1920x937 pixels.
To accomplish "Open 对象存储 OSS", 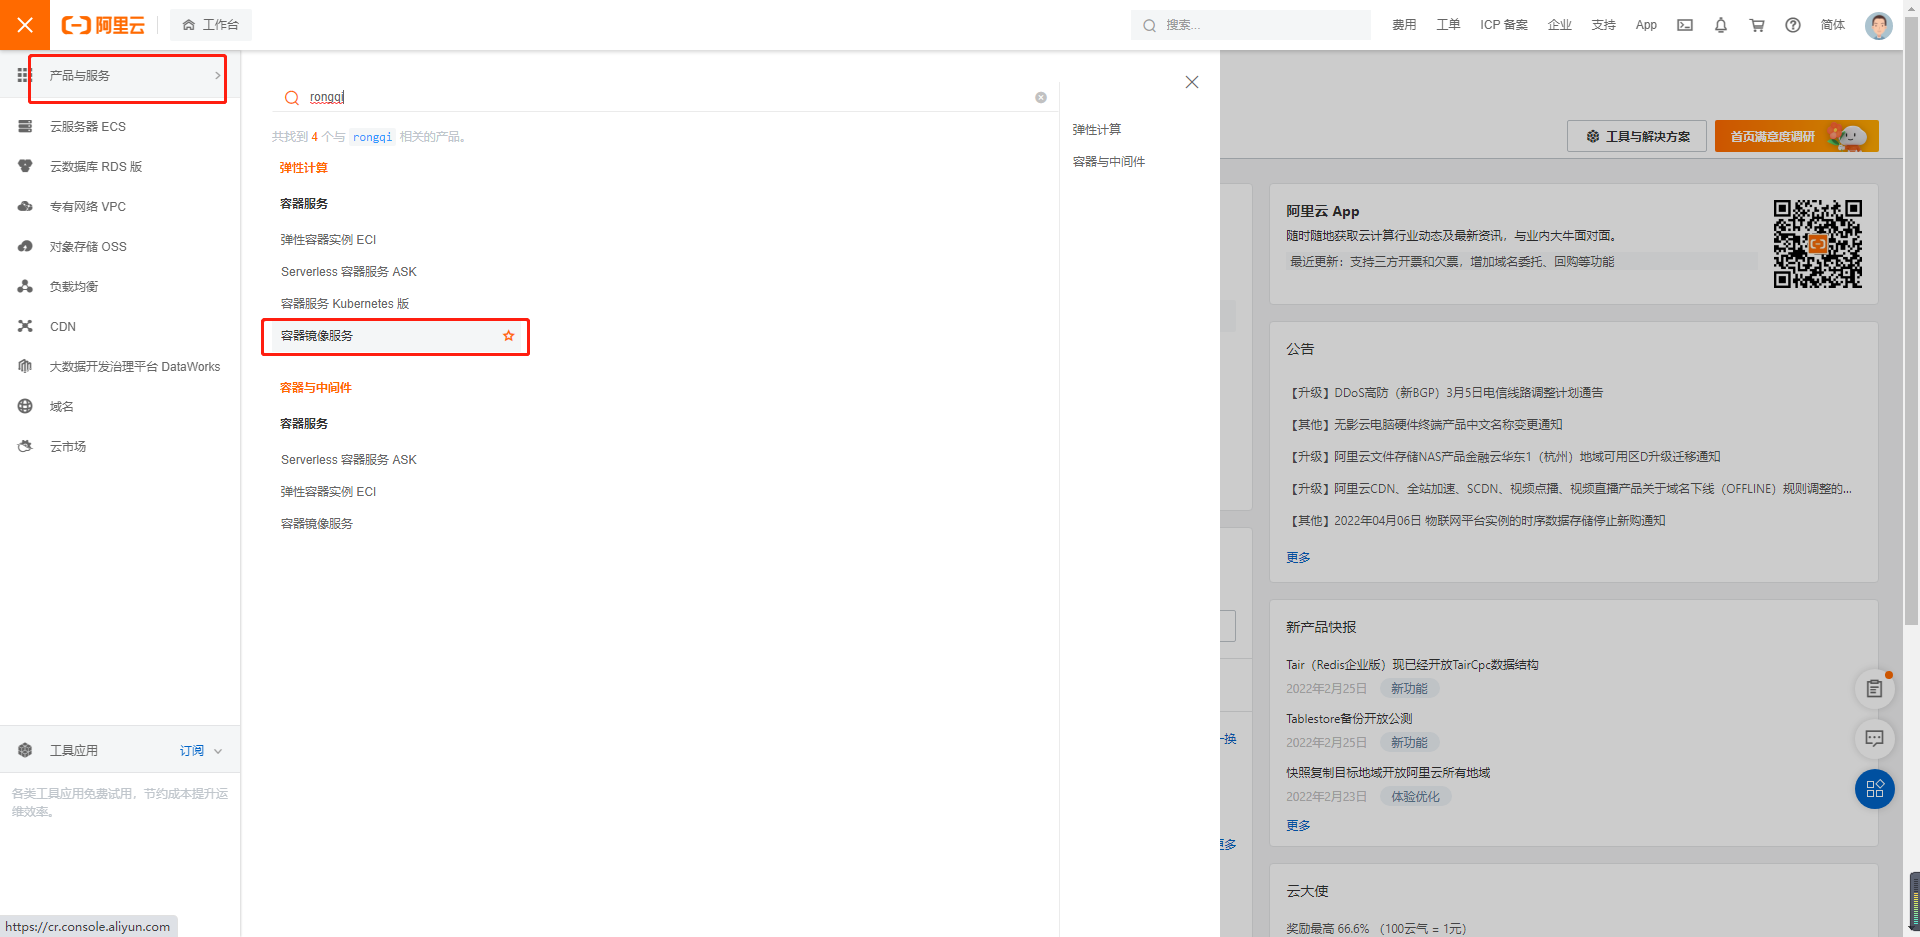I will [x=88, y=246].
